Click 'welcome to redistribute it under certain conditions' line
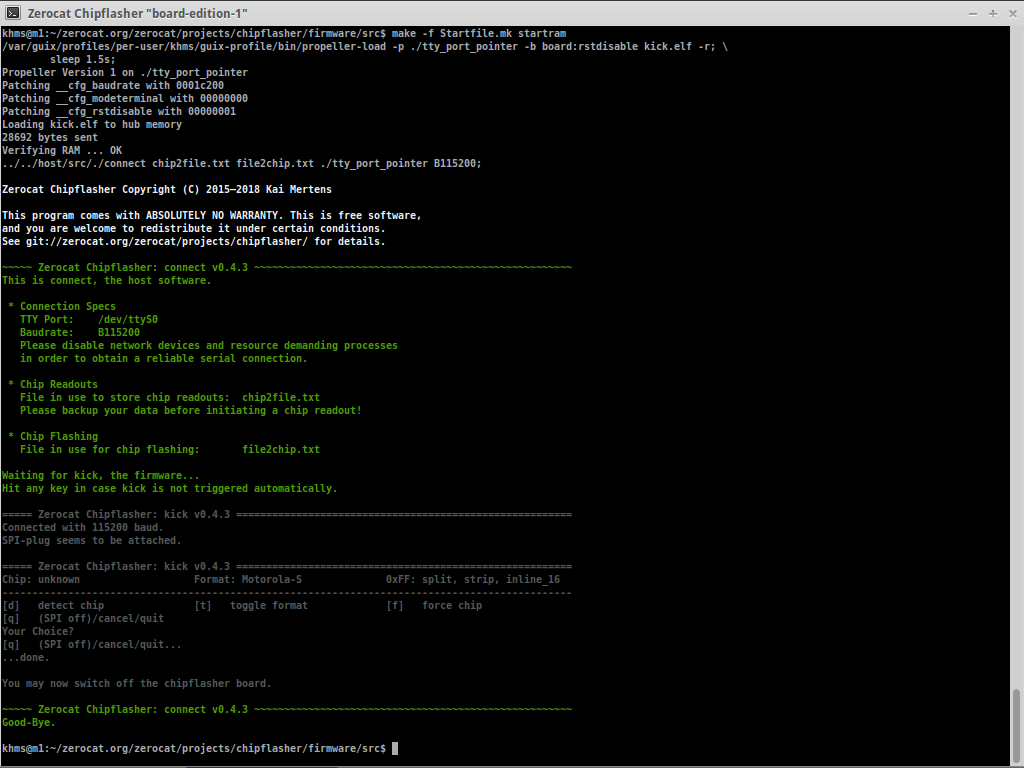 (193, 229)
